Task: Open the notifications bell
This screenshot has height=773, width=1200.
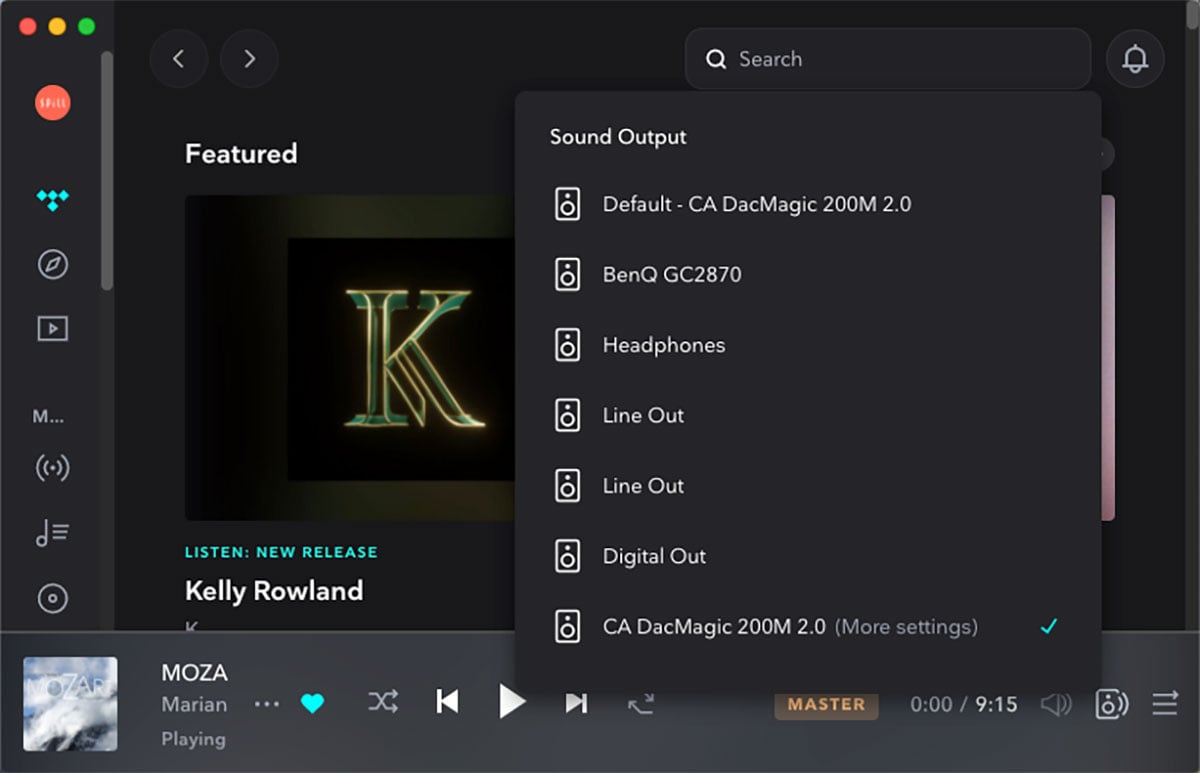Action: click(1135, 59)
